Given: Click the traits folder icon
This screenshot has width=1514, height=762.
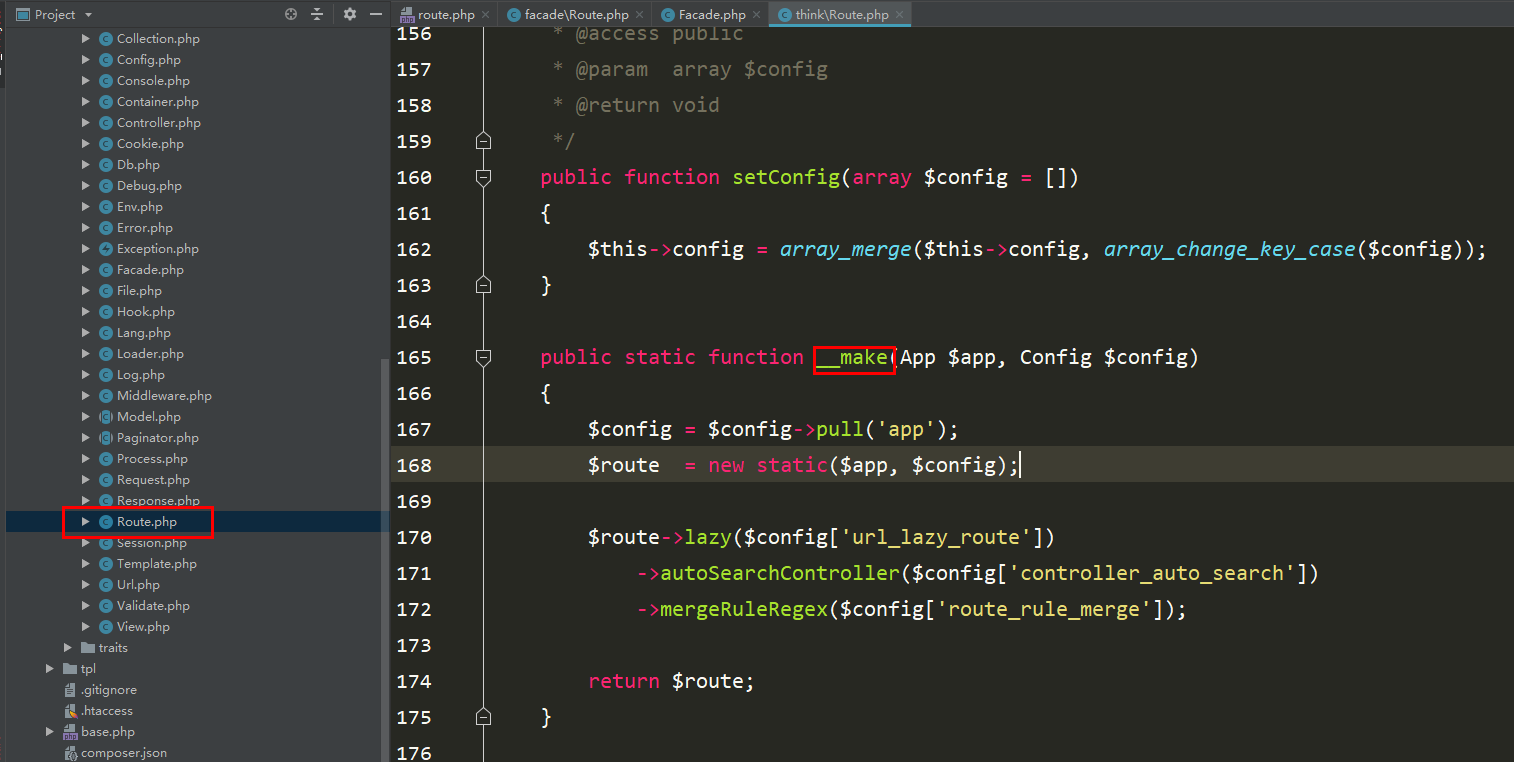Looking at the screenshot, I should 88,648.
